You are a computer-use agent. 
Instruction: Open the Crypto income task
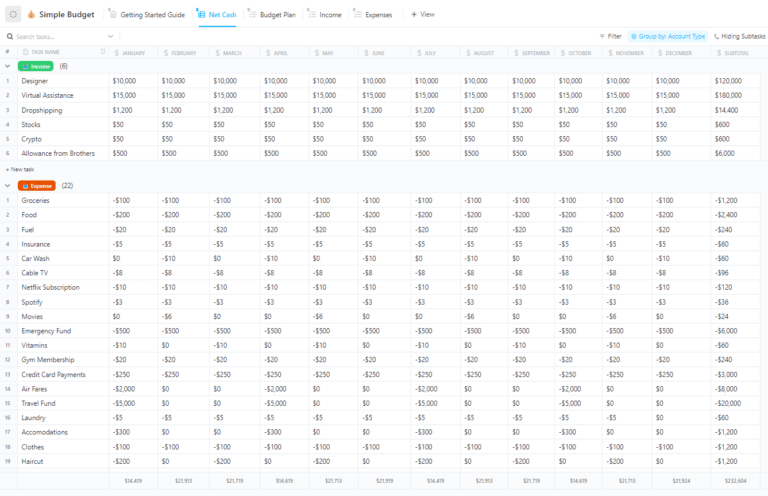pos(31,140)
